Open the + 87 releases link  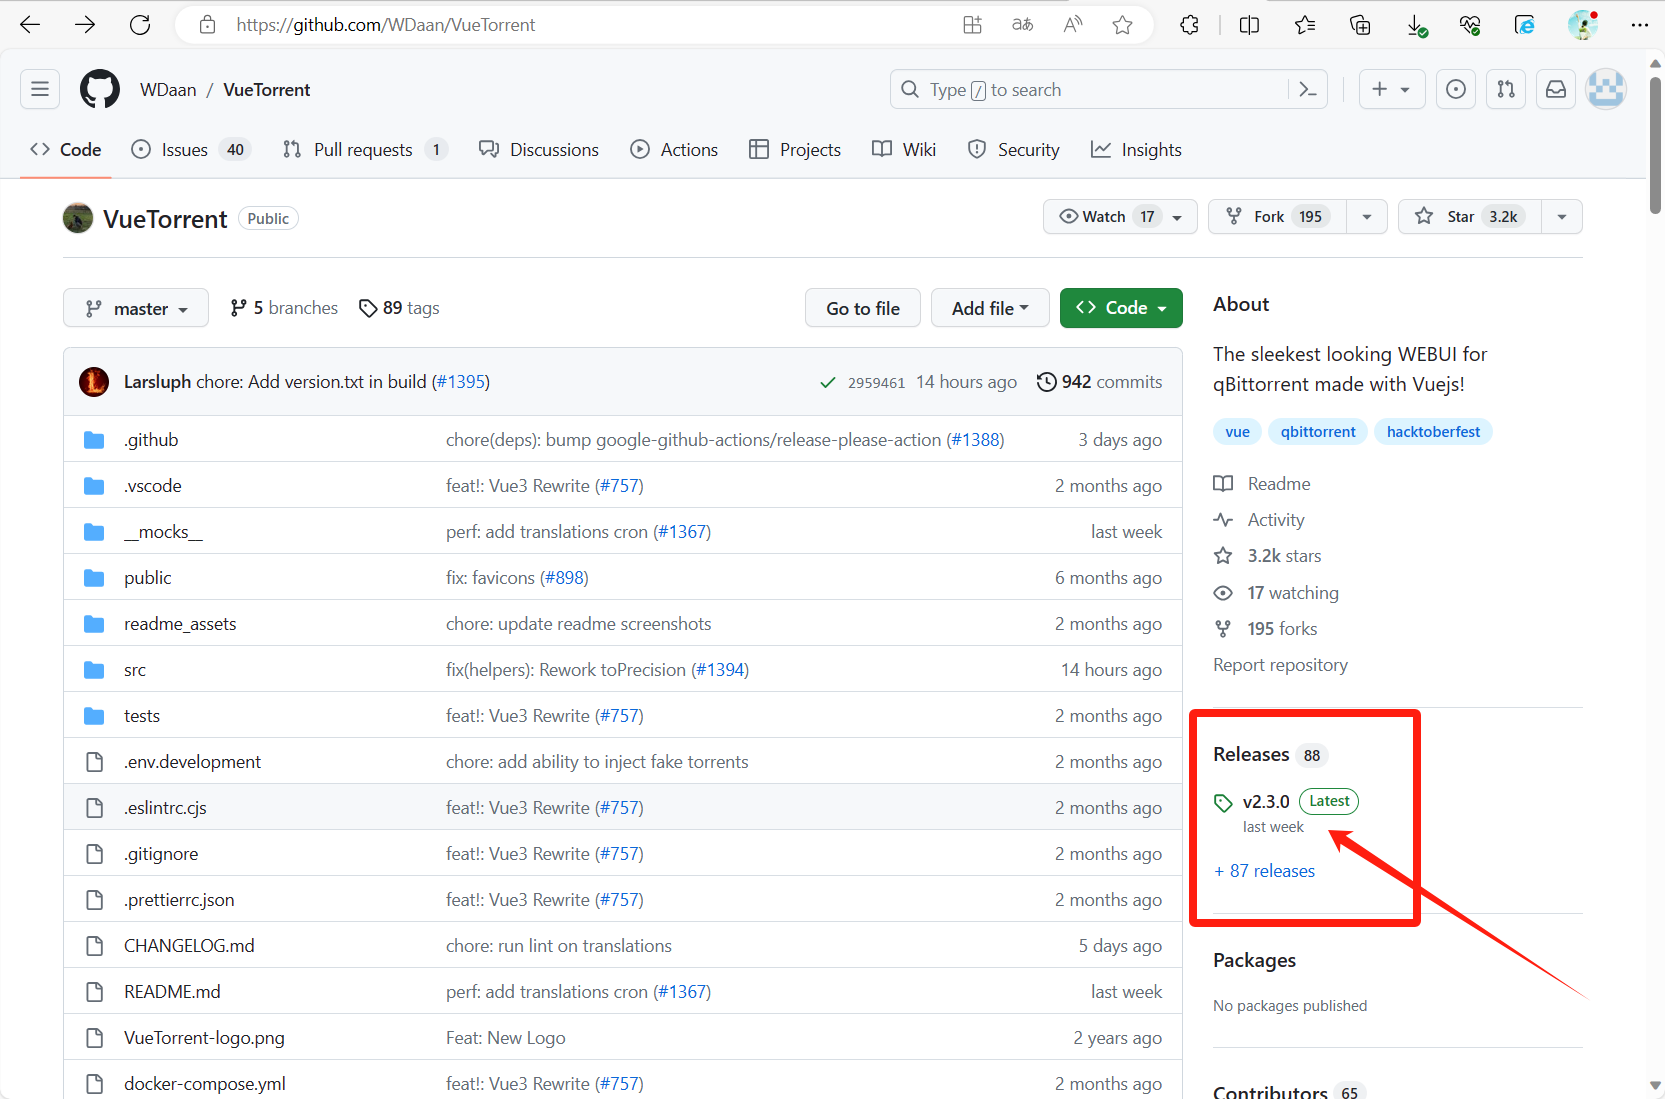point(1265,871)
